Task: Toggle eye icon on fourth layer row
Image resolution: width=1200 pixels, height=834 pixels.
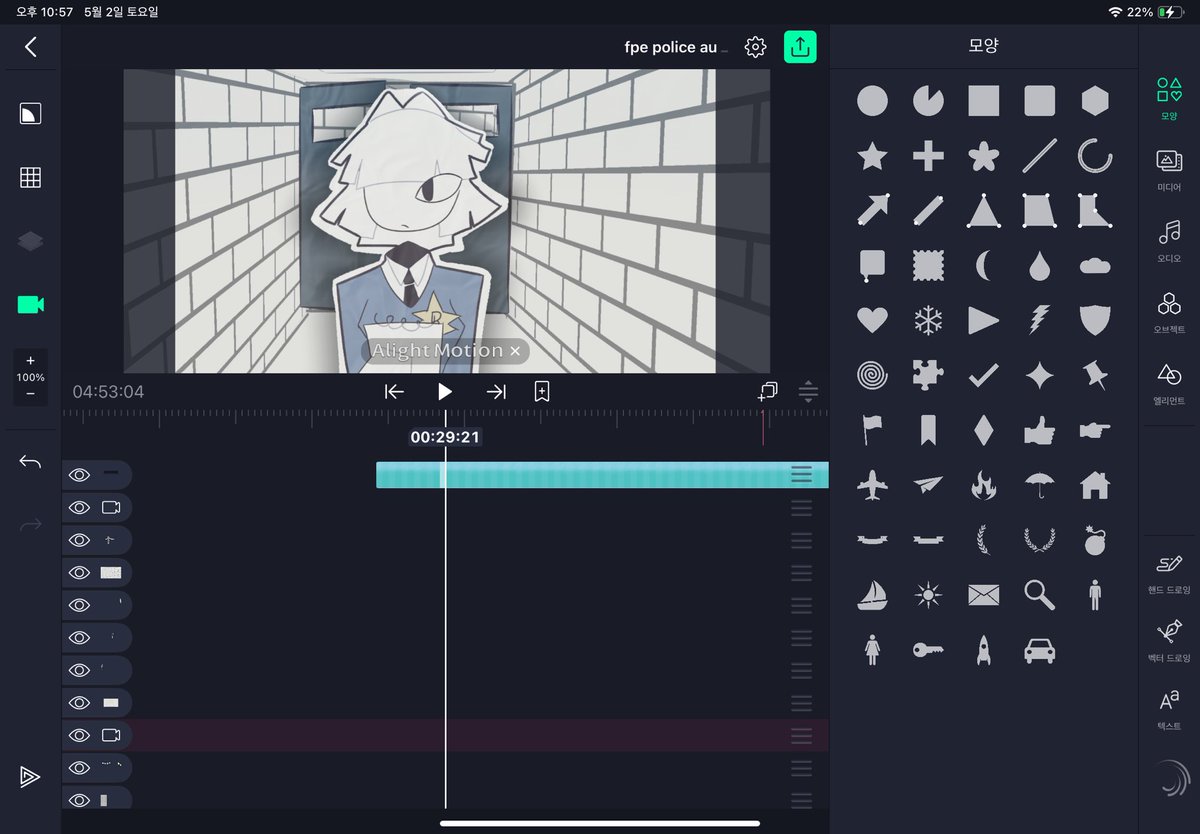Action: [x=79, y=572]
